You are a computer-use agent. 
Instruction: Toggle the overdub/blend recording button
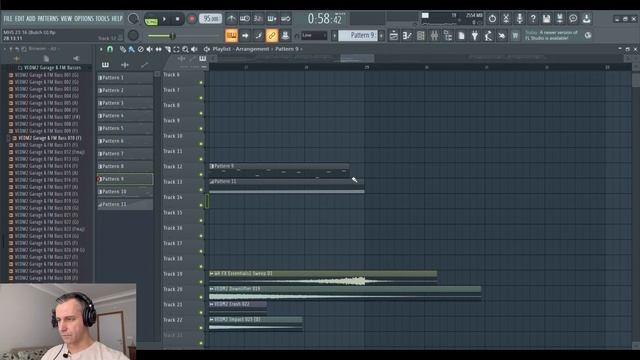272,19
